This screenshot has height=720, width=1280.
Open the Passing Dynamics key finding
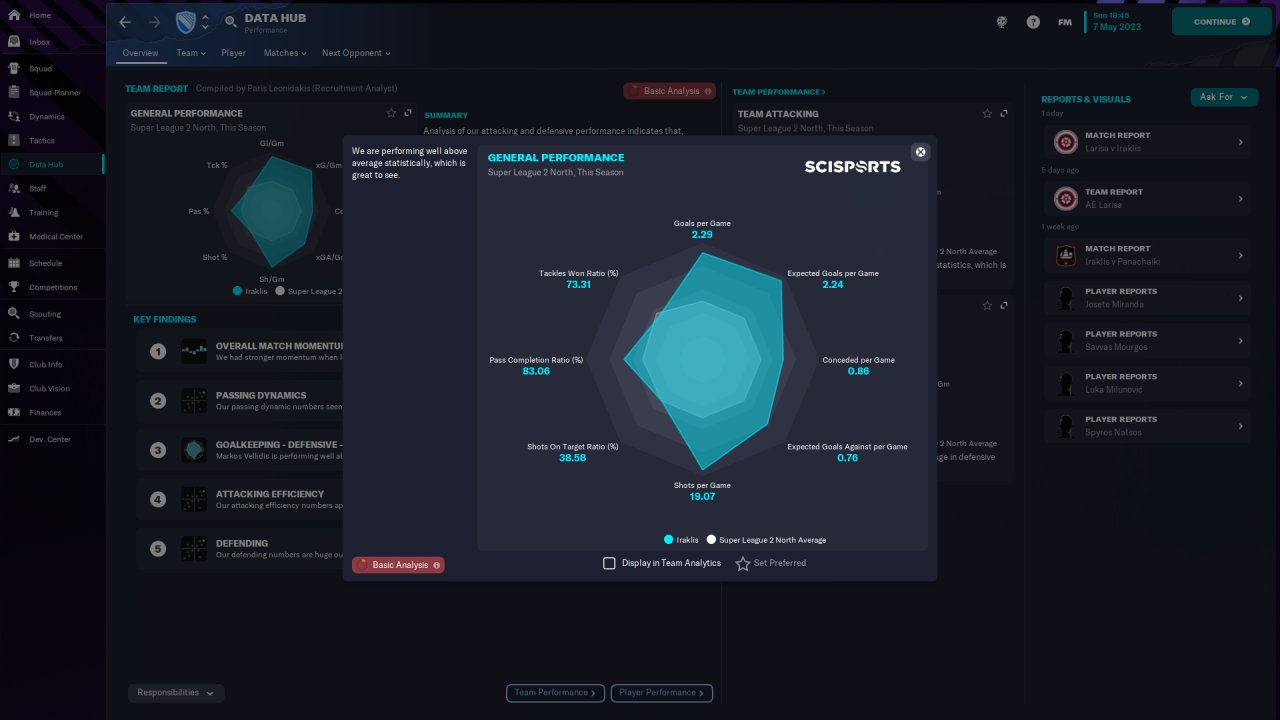pos(240,401)
